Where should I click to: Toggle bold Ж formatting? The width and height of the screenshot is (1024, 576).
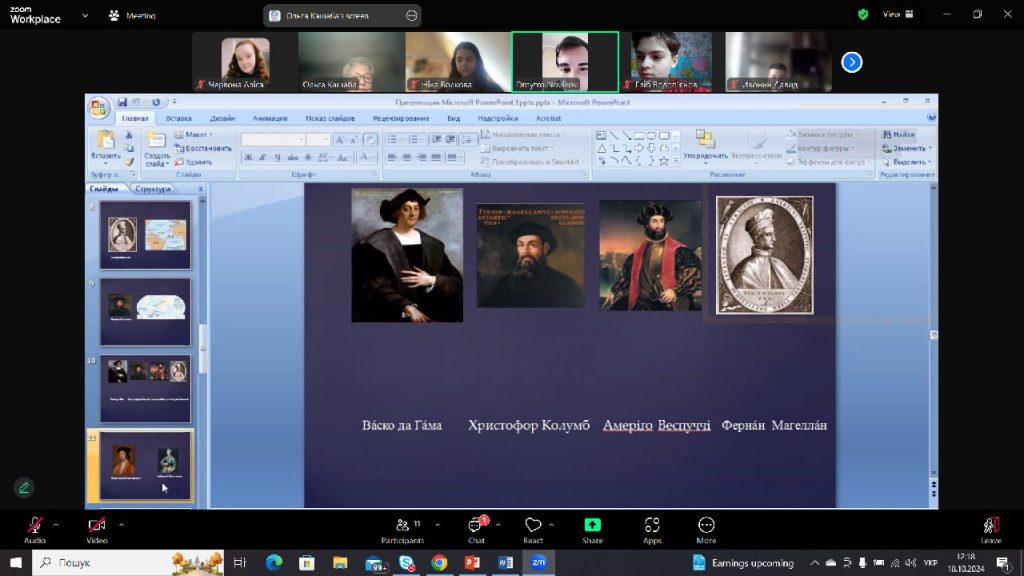(x=248, y=157)
